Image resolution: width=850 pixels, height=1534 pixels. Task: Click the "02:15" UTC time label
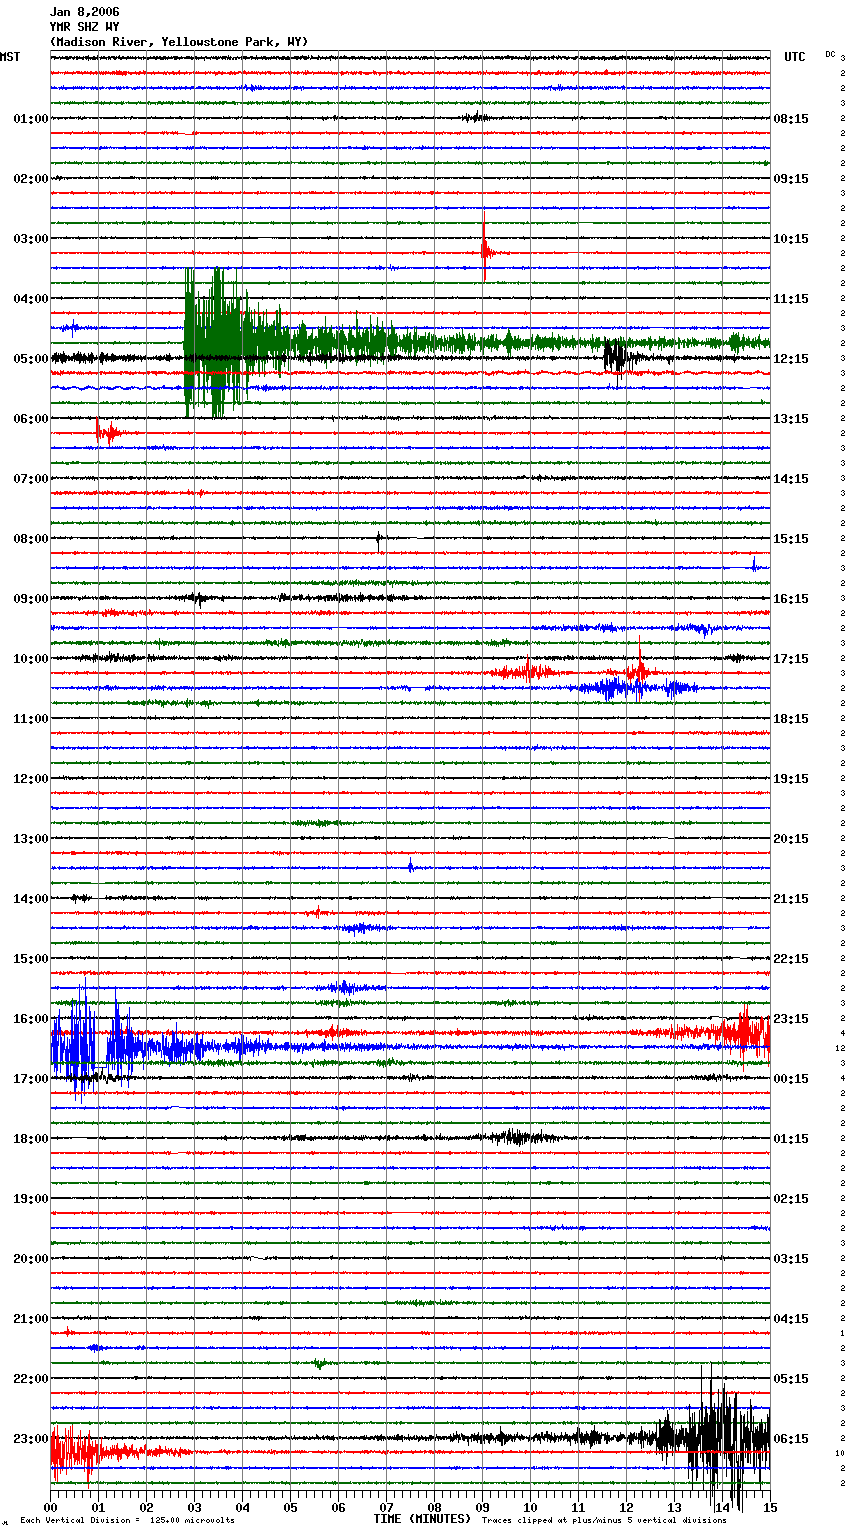click(x=791, y=1199)
